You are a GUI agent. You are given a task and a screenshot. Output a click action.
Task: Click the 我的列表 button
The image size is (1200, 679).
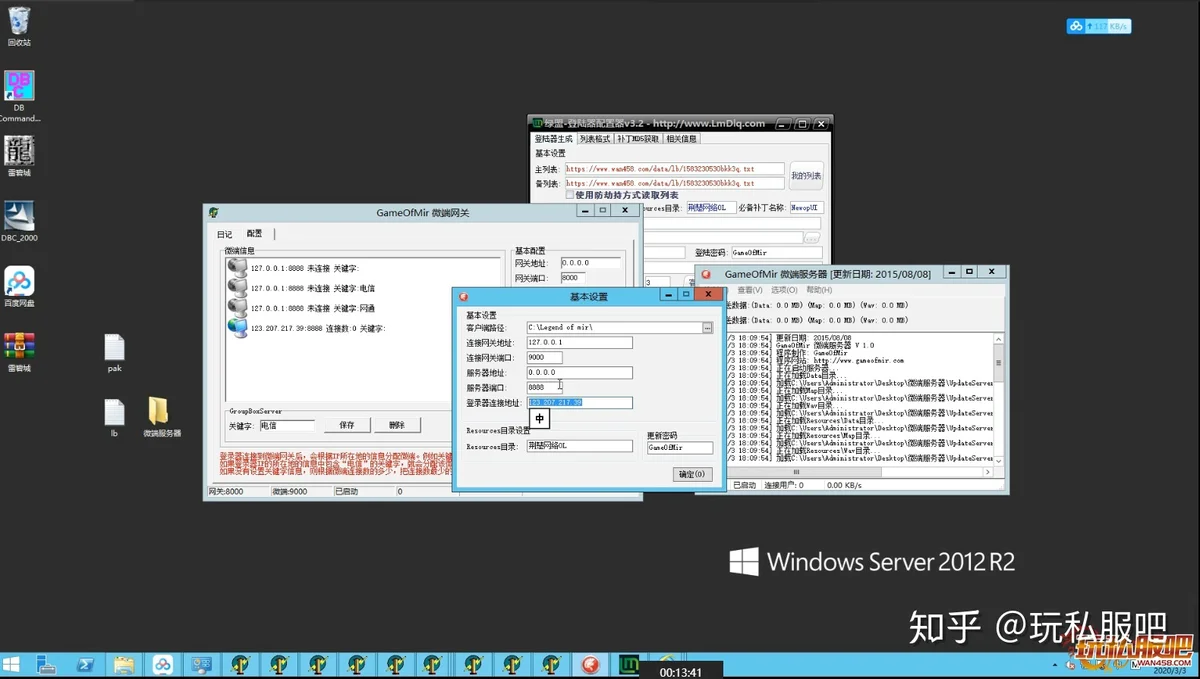806,176
